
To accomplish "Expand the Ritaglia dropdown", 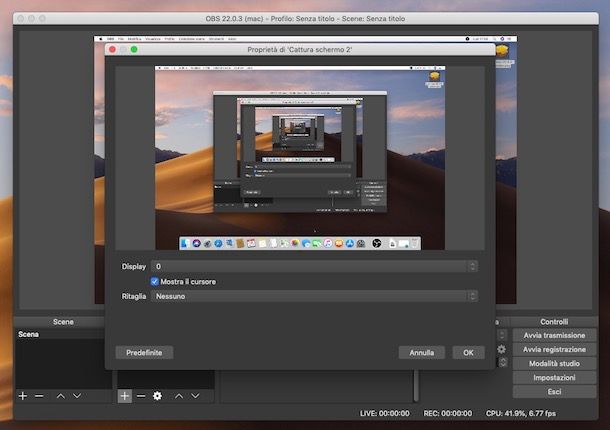I will point(313,296).
